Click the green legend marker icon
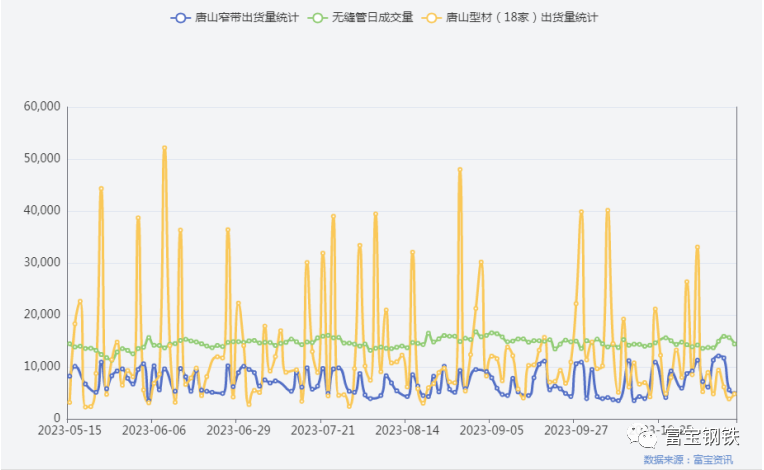 point(318,18)
